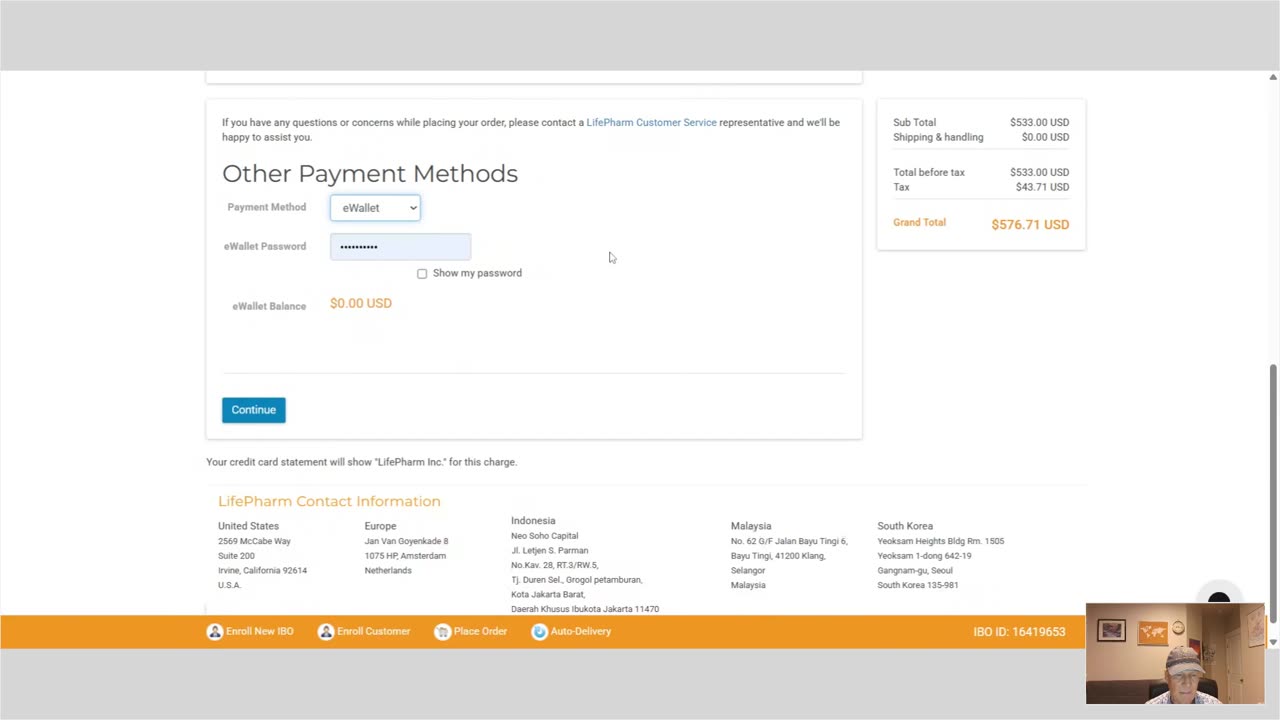
Task: Click the Sub Total $533.00 USD value
Action: tap(1039, 123)
